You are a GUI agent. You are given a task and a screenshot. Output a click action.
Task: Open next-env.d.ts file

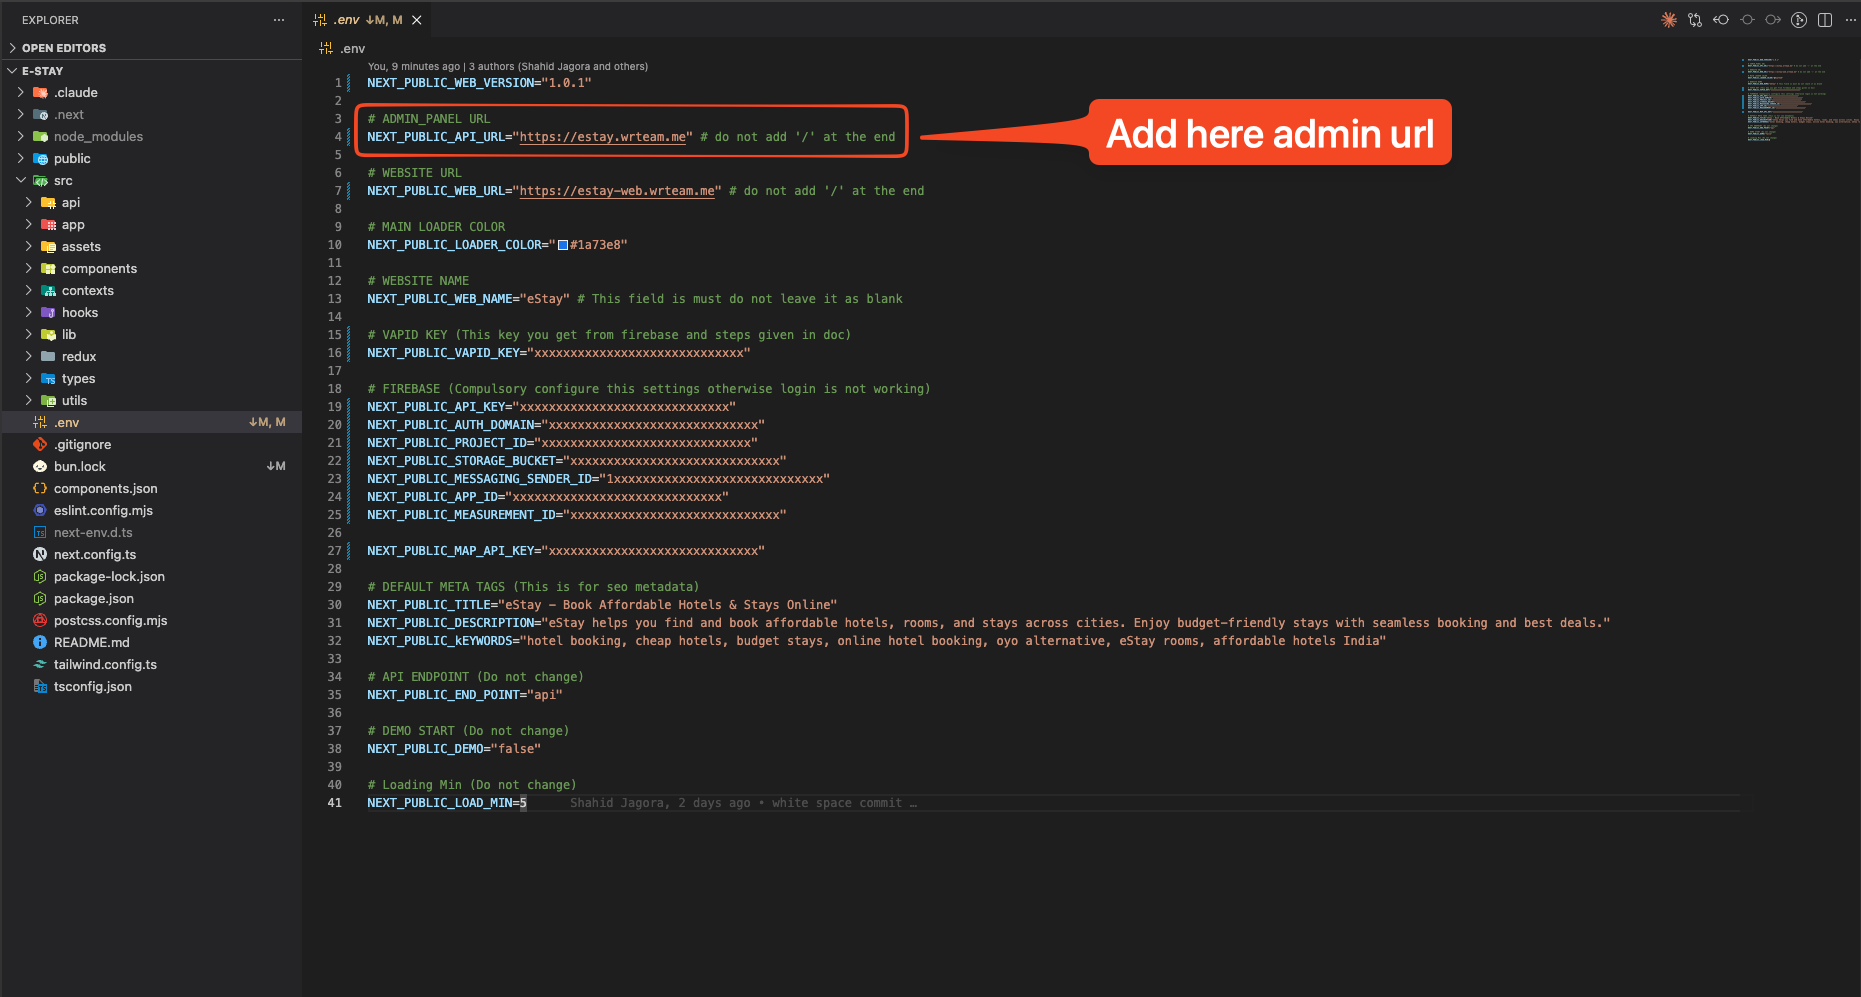[x=93, y=532]
